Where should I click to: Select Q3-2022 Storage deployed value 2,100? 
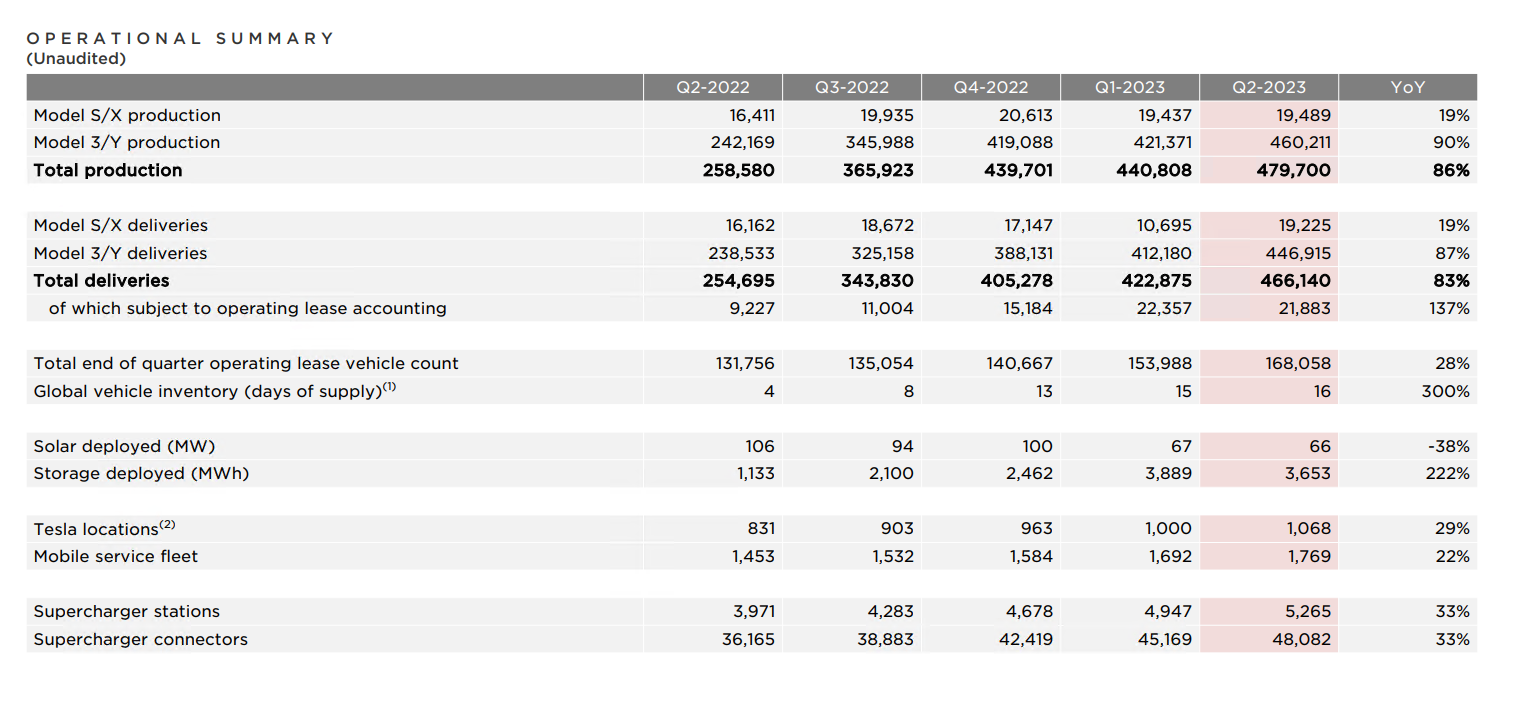[891, 474]
